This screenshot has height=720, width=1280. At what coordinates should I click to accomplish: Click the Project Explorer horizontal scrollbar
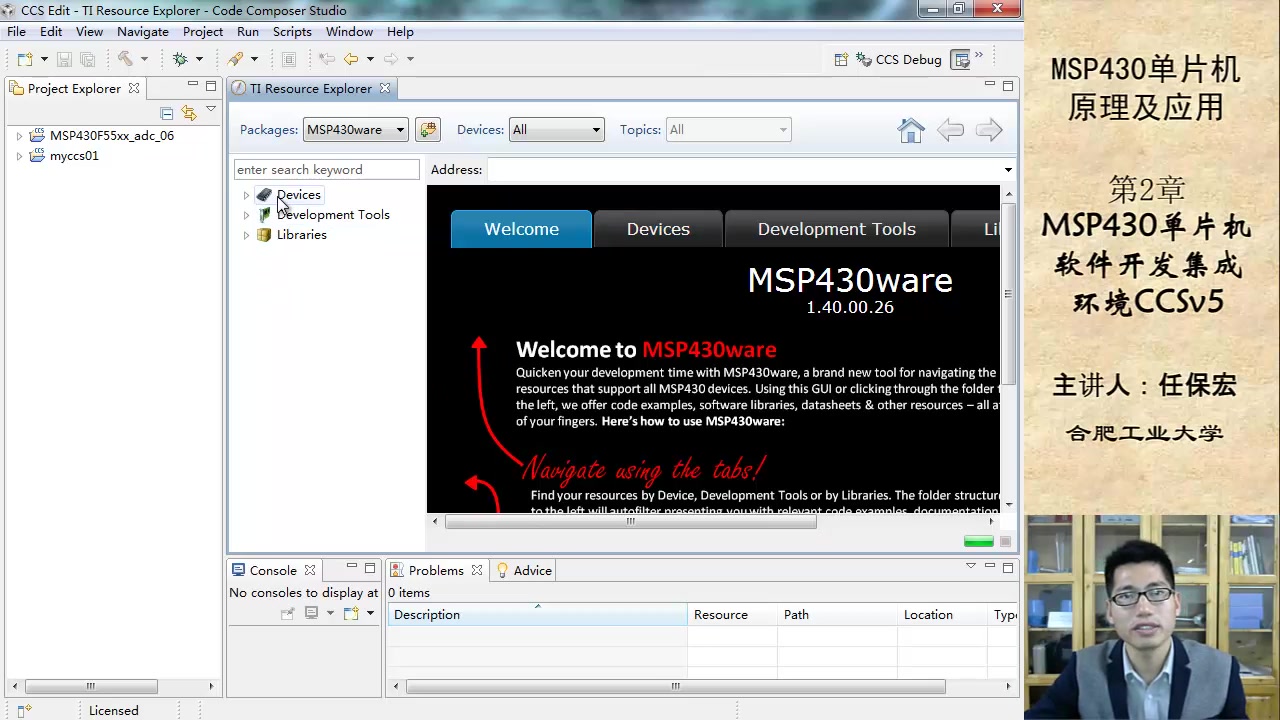coord(91,686)
